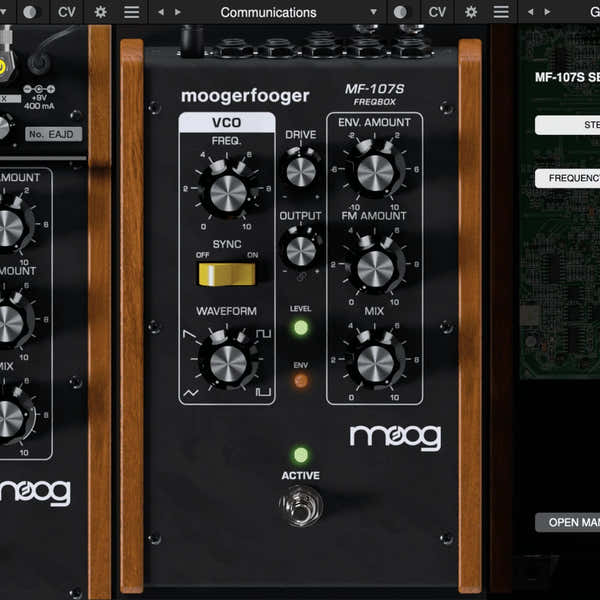Select the square waveform icon
600x600 pixels.
(x=264, y=334)
